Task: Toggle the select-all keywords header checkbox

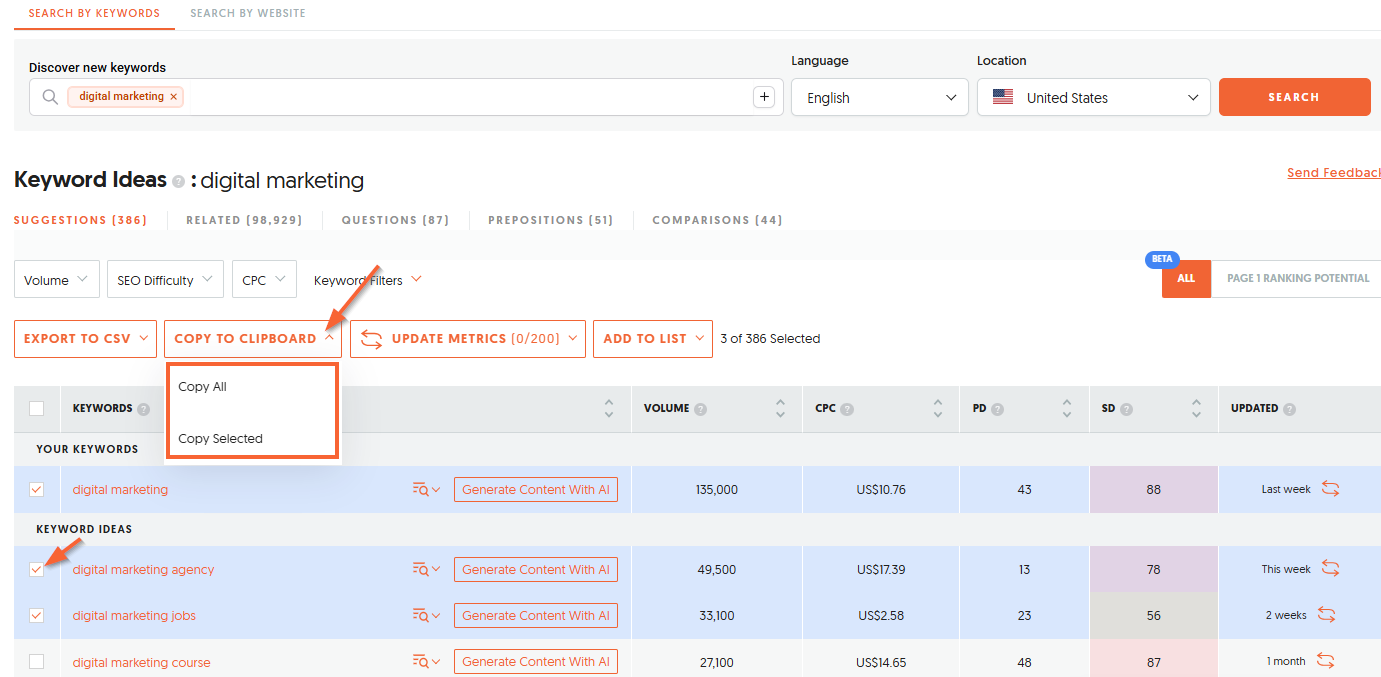Action: [37, 408]
